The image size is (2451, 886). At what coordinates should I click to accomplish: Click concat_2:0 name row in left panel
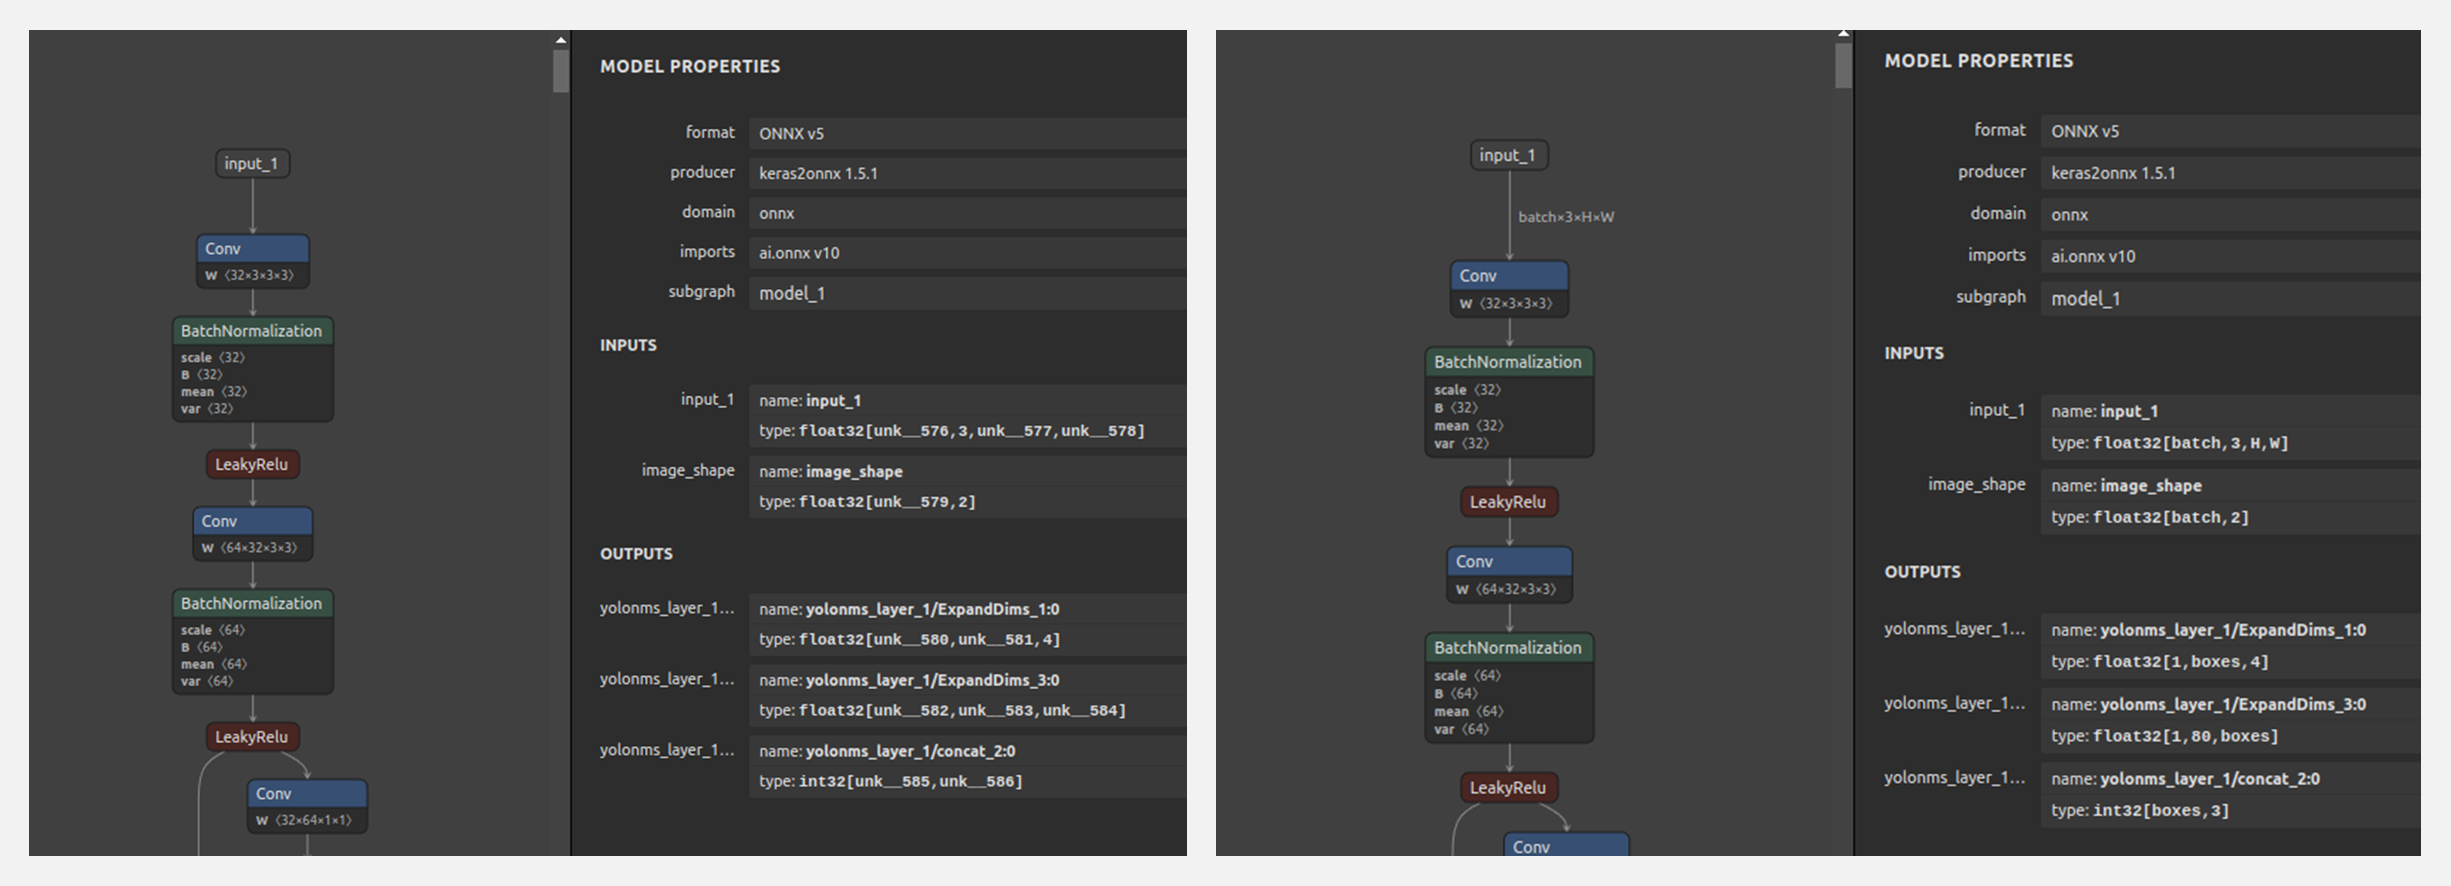967,751
